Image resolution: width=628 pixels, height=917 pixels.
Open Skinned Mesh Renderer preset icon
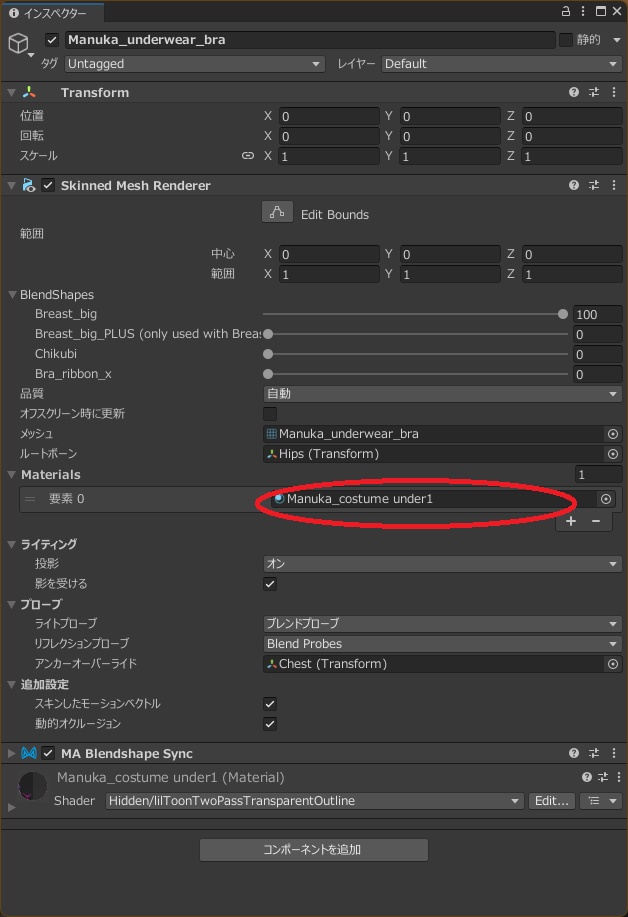(594, 185)
